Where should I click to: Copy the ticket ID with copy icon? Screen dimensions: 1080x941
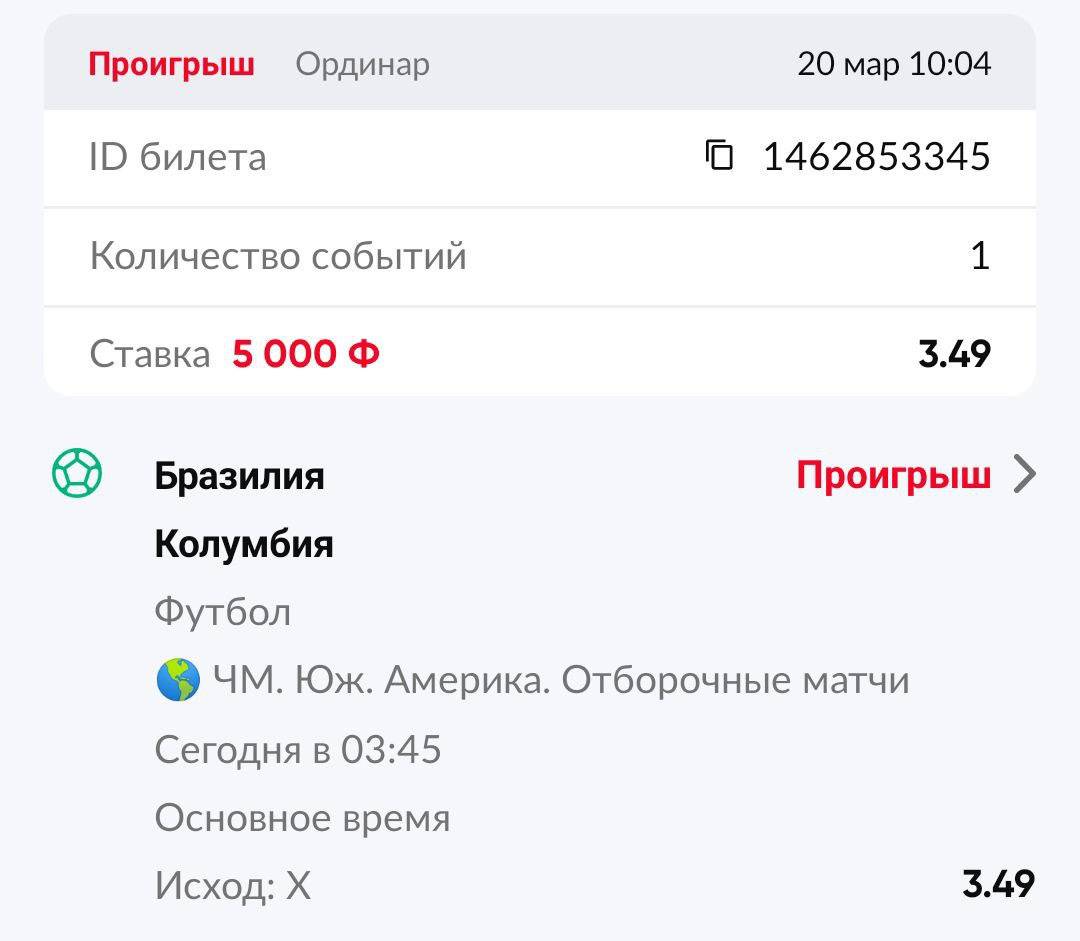[720, 156]
